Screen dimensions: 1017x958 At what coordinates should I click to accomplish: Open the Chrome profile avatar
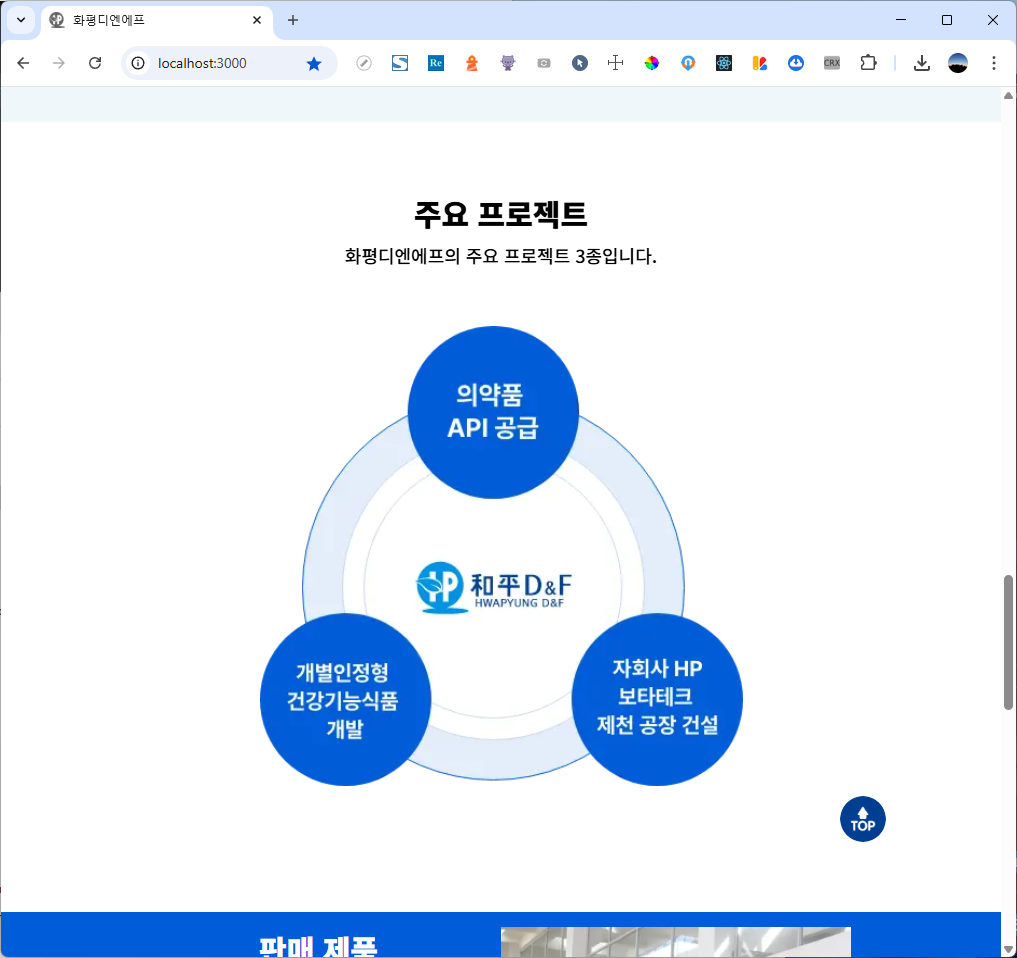pyautogui.click(x=958, y=63)
